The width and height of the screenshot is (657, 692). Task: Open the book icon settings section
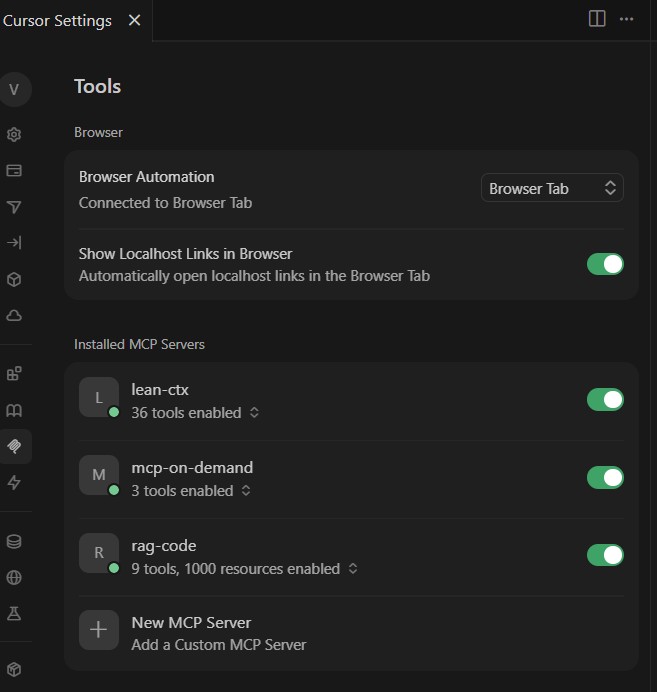click(14, 410)
